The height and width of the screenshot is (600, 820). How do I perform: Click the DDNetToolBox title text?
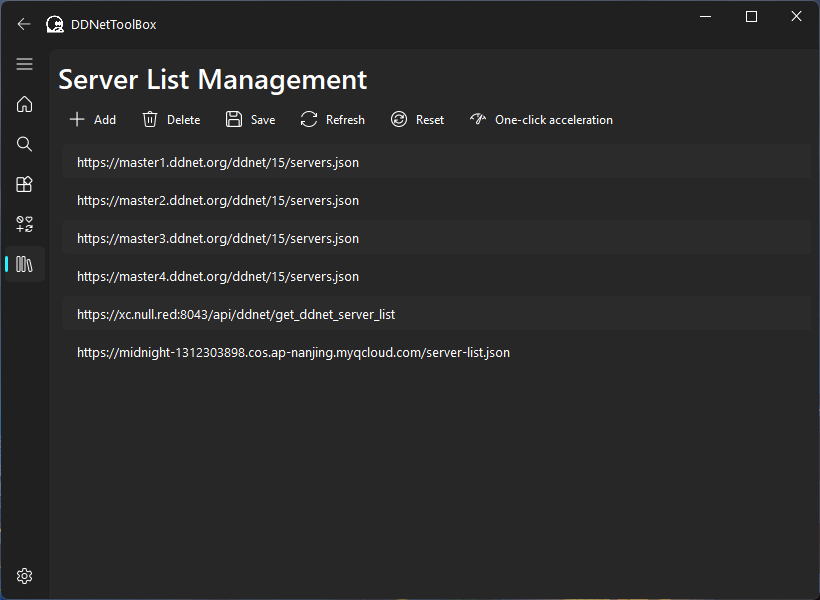[x=113, y=25]
